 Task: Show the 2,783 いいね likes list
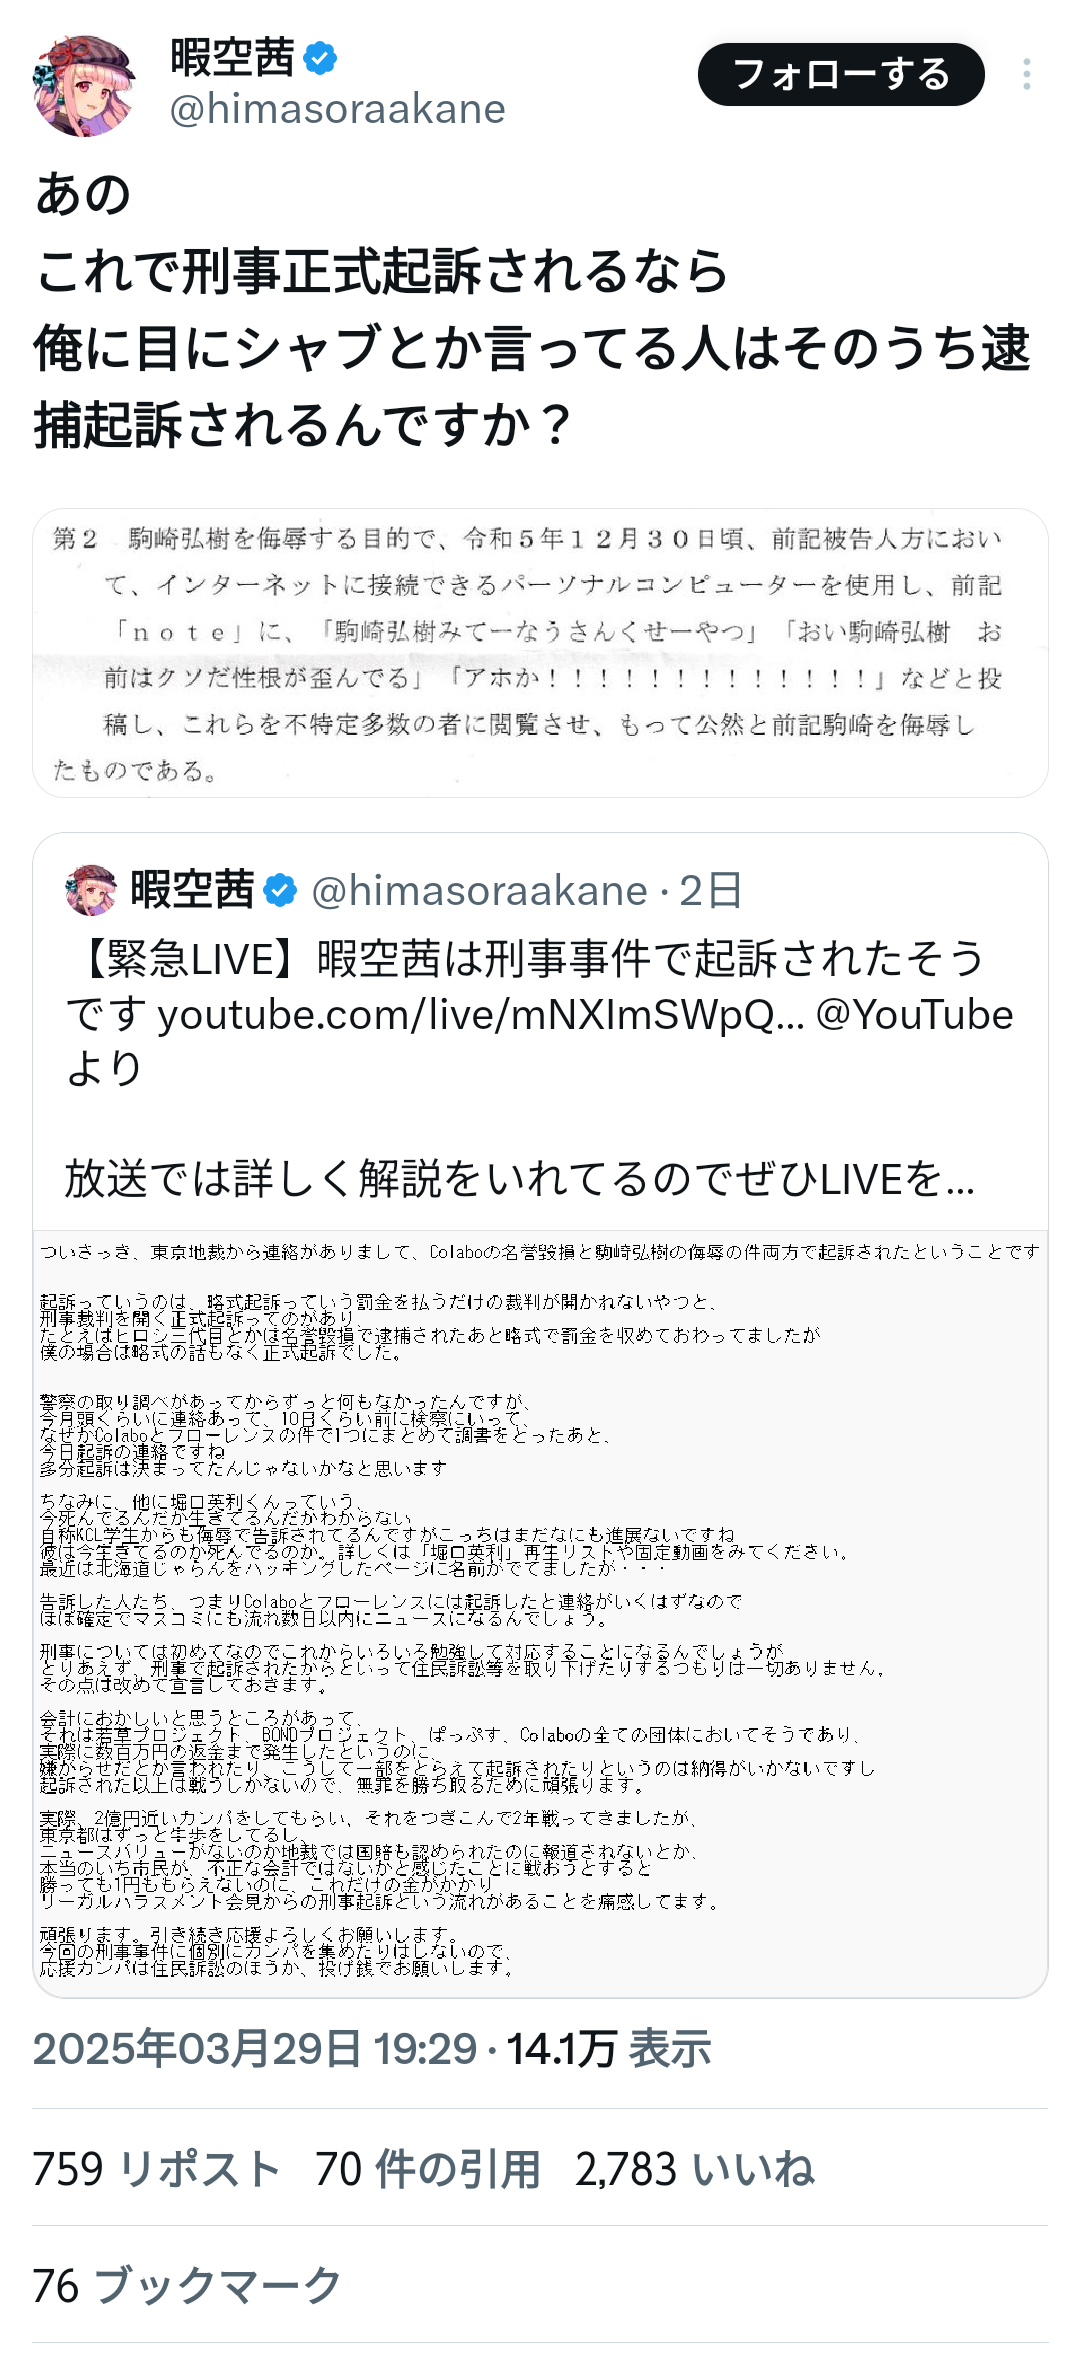[695, 2169]
